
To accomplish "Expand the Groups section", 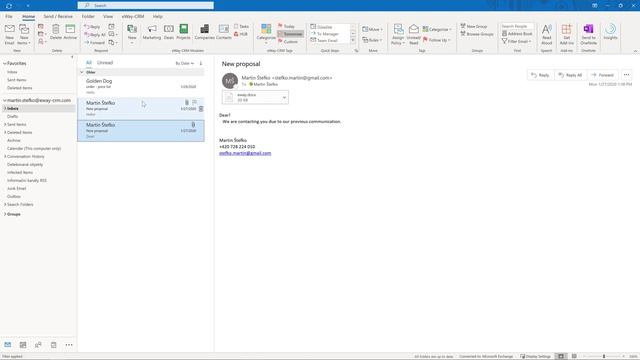I will point(5,214).
